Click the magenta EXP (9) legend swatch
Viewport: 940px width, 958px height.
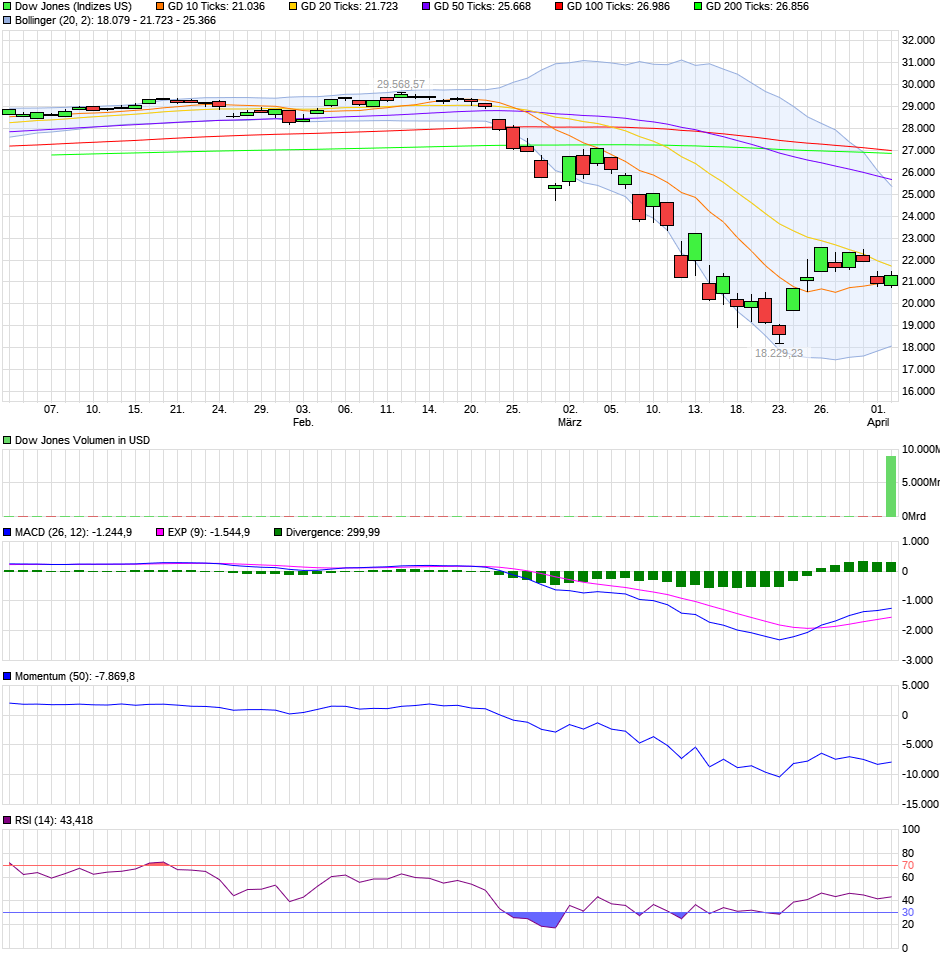160,532
